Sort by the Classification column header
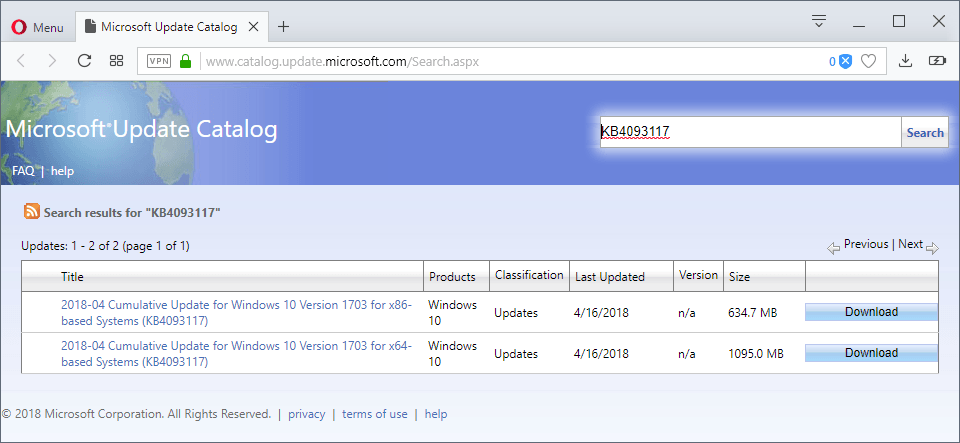Image resolution: width=960 pixels, height=443 pixels. point(529,275)
